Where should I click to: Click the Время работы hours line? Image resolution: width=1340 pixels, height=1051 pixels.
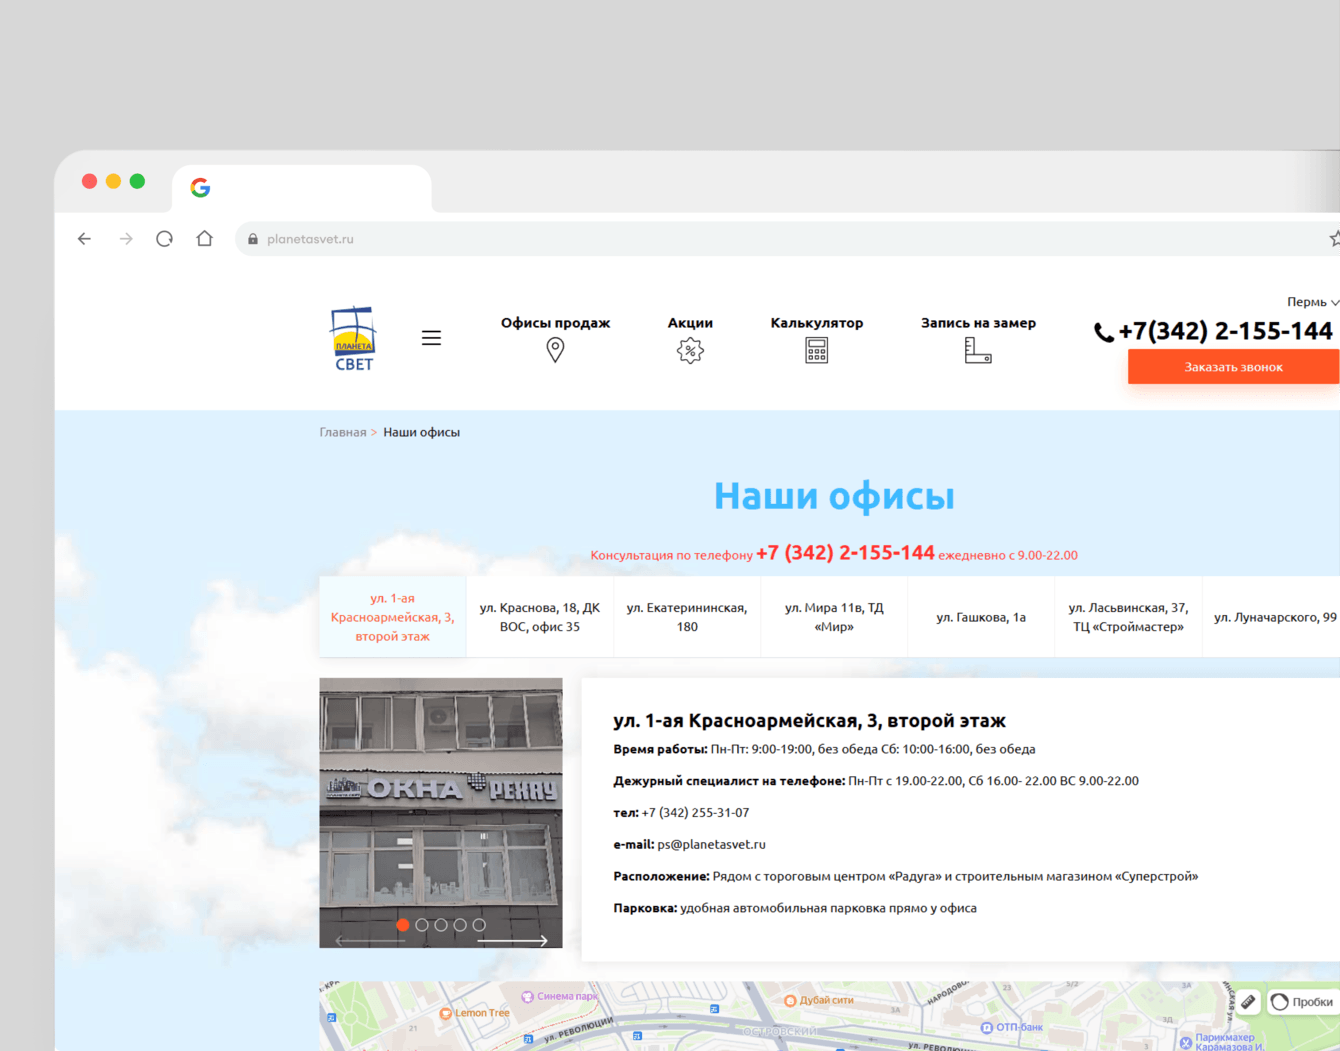(824, 749)
